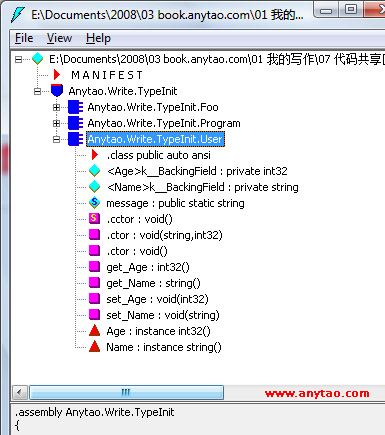
Task: Open the View menu
Action: (x=59, y=38)
